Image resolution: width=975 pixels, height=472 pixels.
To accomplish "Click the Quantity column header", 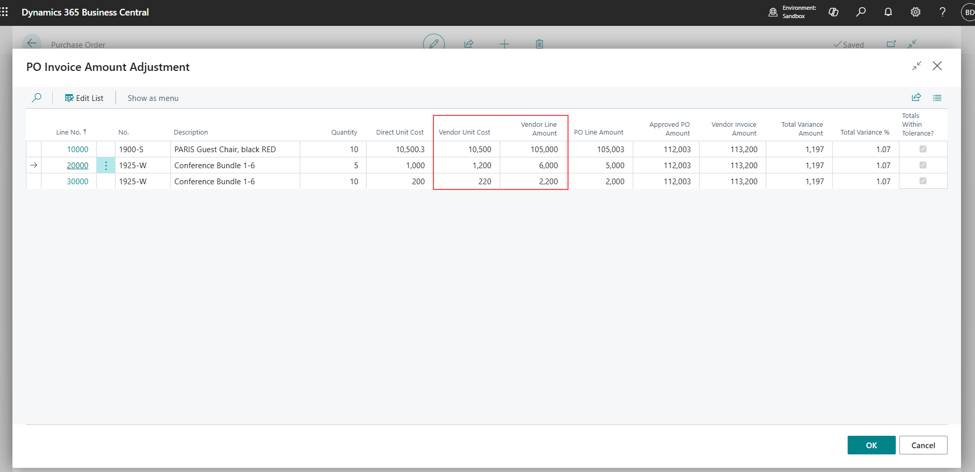I will (x=344, y=132).
